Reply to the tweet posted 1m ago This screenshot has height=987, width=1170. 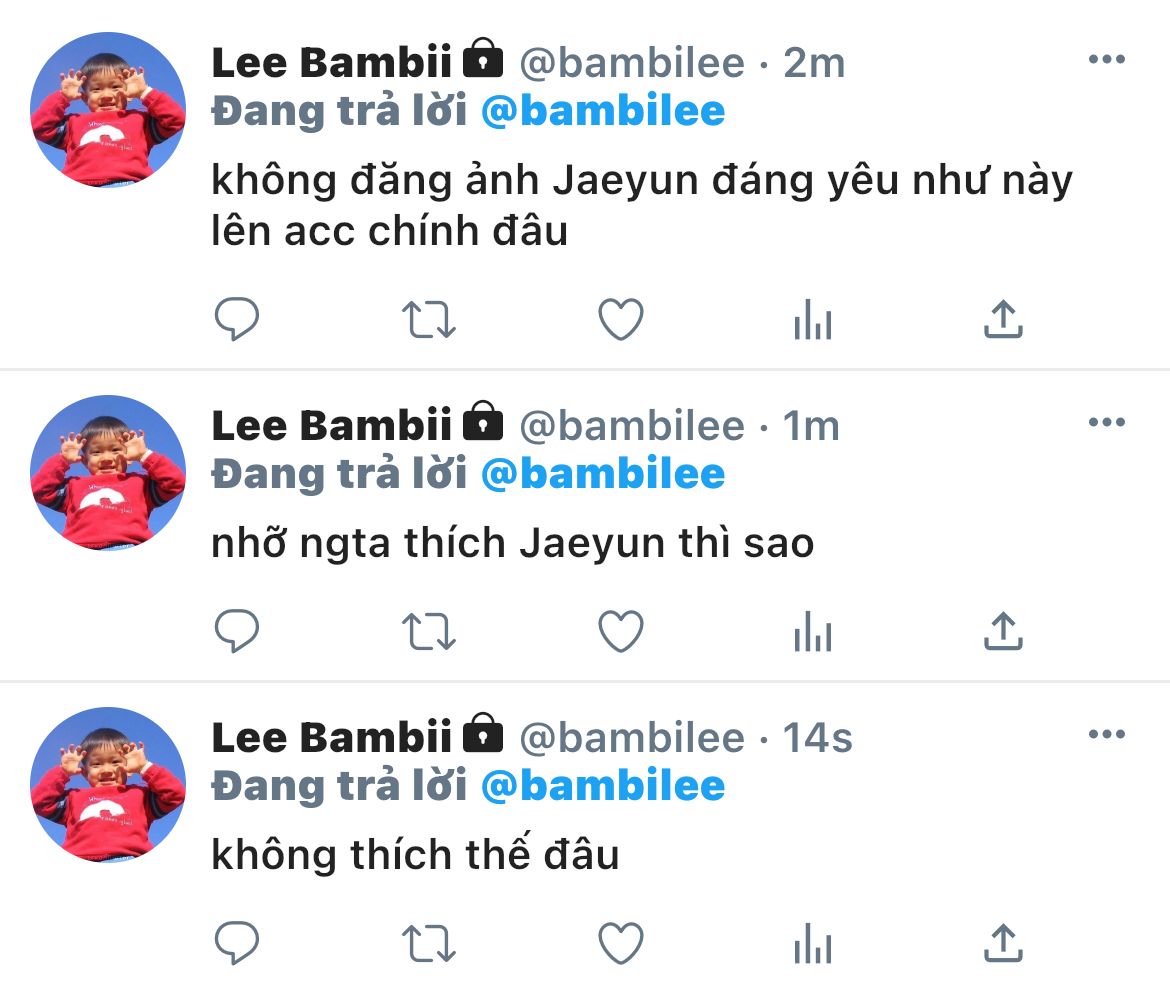click(x=237, y=631)
